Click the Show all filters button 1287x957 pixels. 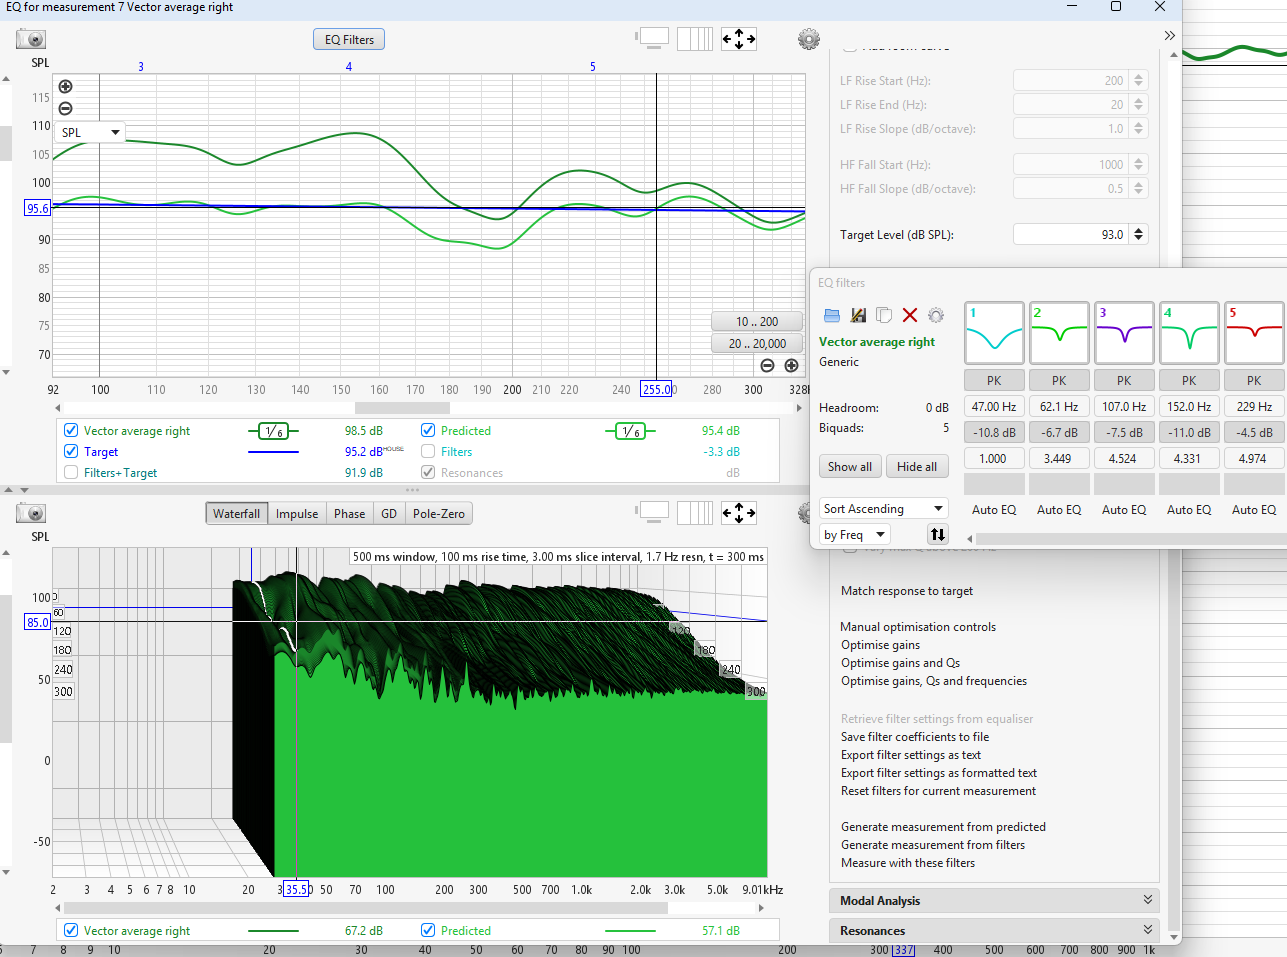tap(850, 466)
